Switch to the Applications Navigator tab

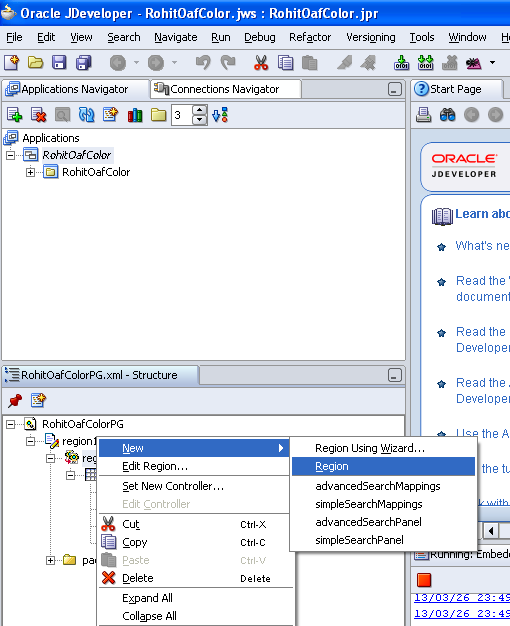[x=75, y=89]
